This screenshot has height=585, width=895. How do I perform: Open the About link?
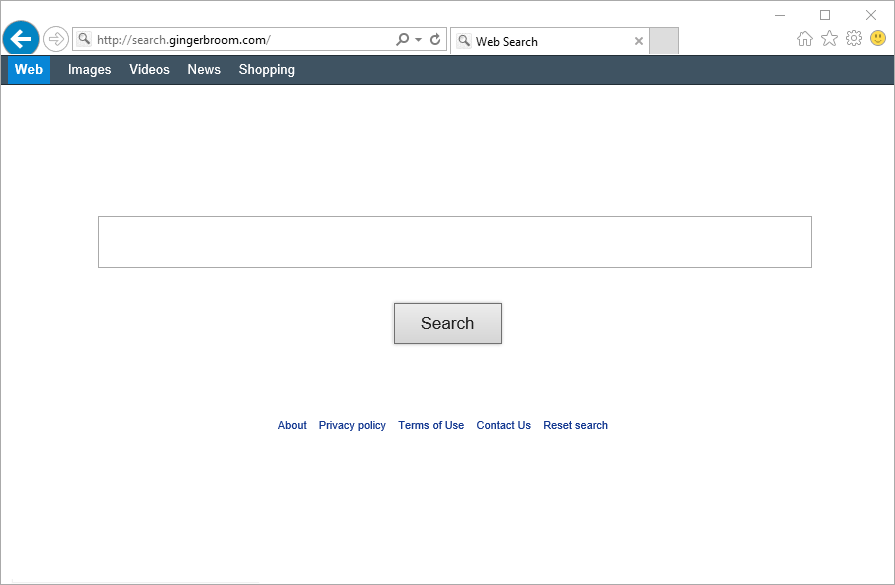coord(292,425)
